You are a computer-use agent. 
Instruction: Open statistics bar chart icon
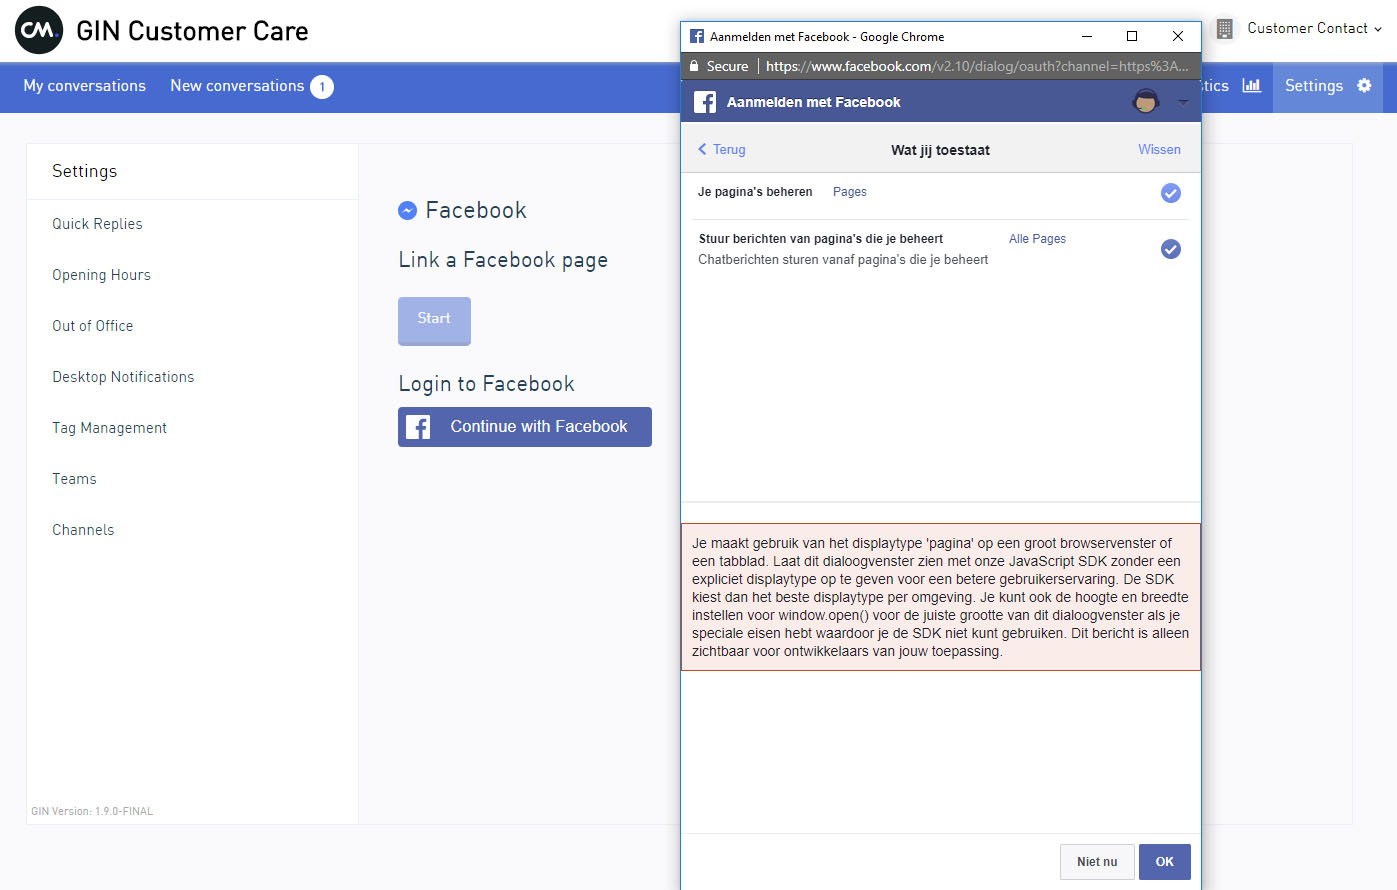[x=1251, y=86]
